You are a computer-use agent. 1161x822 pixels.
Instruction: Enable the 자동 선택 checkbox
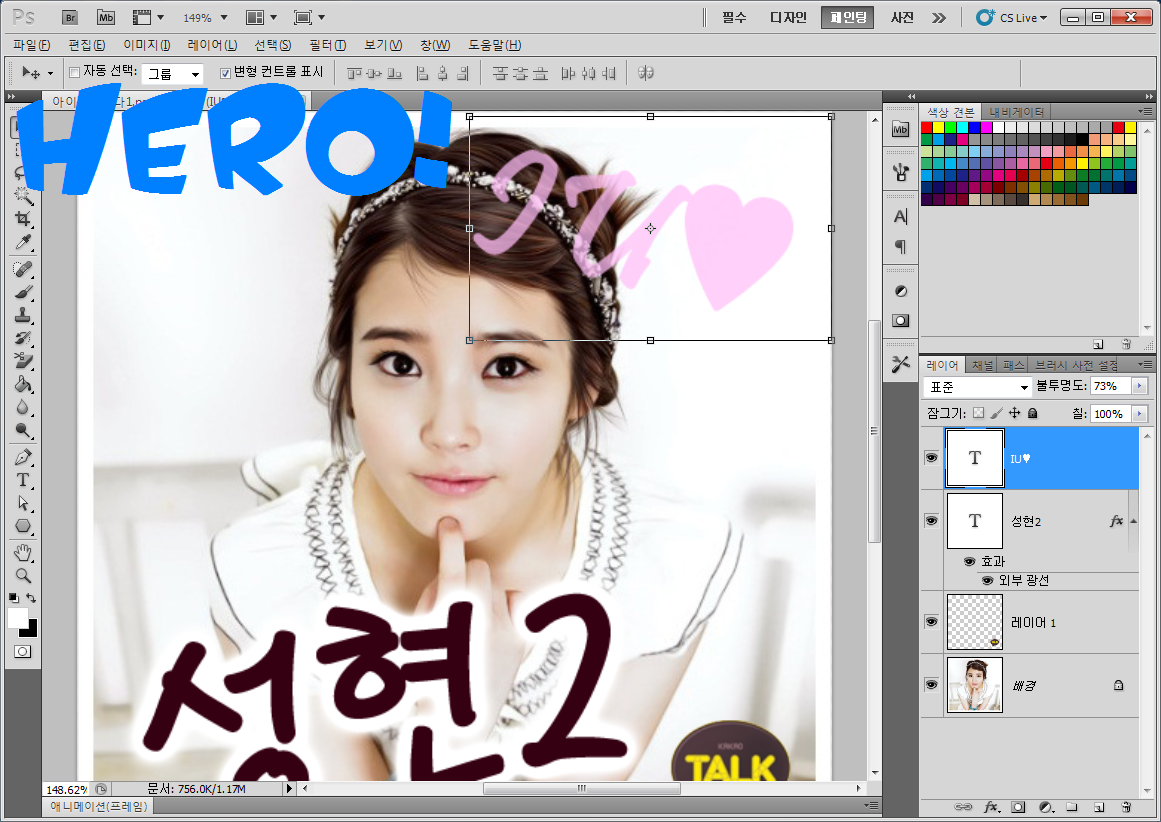(x=74, y=73)
